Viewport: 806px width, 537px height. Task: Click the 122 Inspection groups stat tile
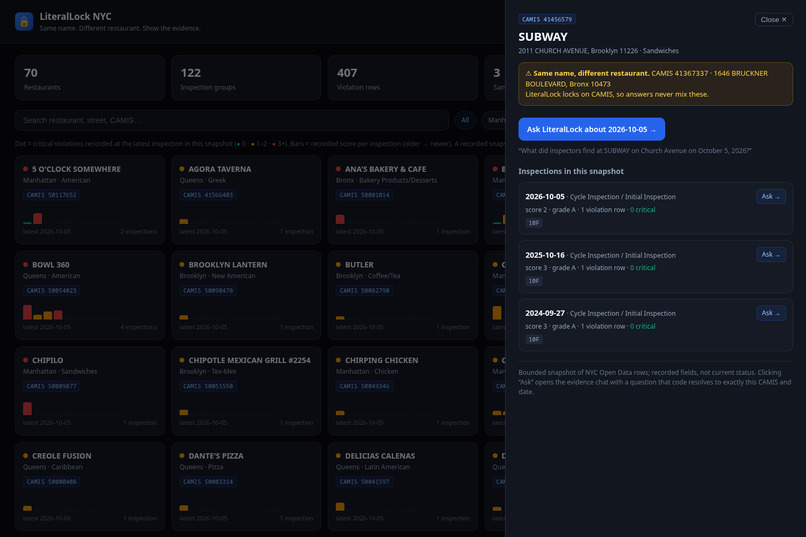tap(246, 78)
